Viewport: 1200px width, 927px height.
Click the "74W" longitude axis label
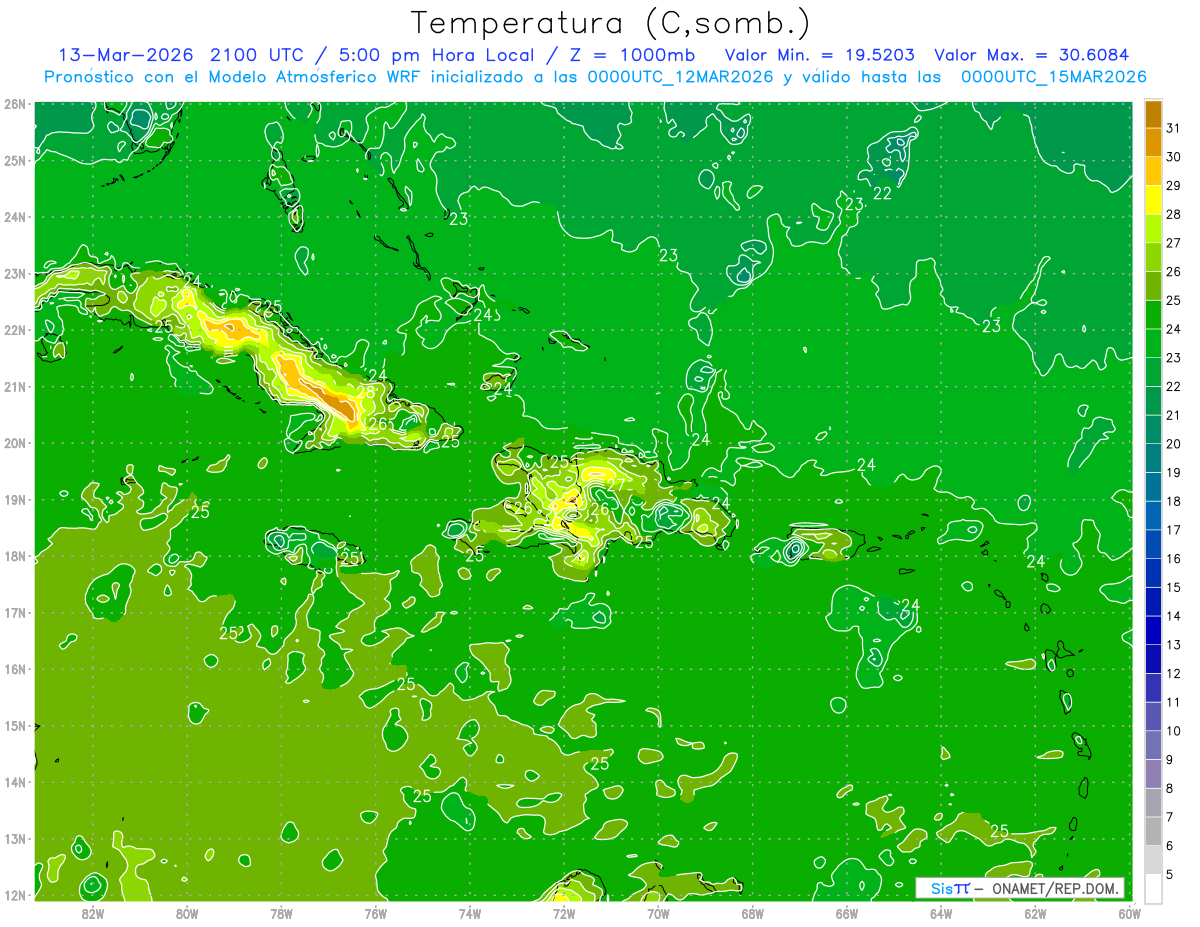pos(469,912)
